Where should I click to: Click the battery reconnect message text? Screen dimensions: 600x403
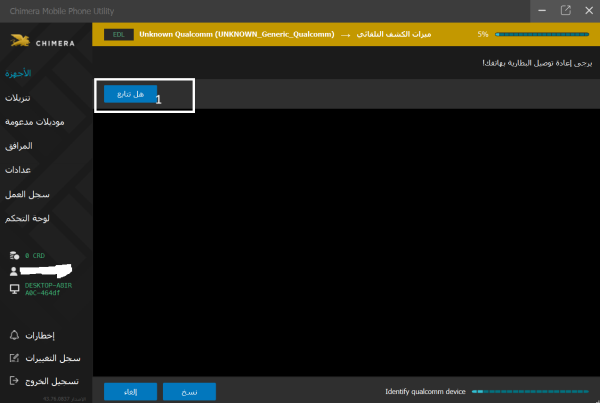pos(537,63)
